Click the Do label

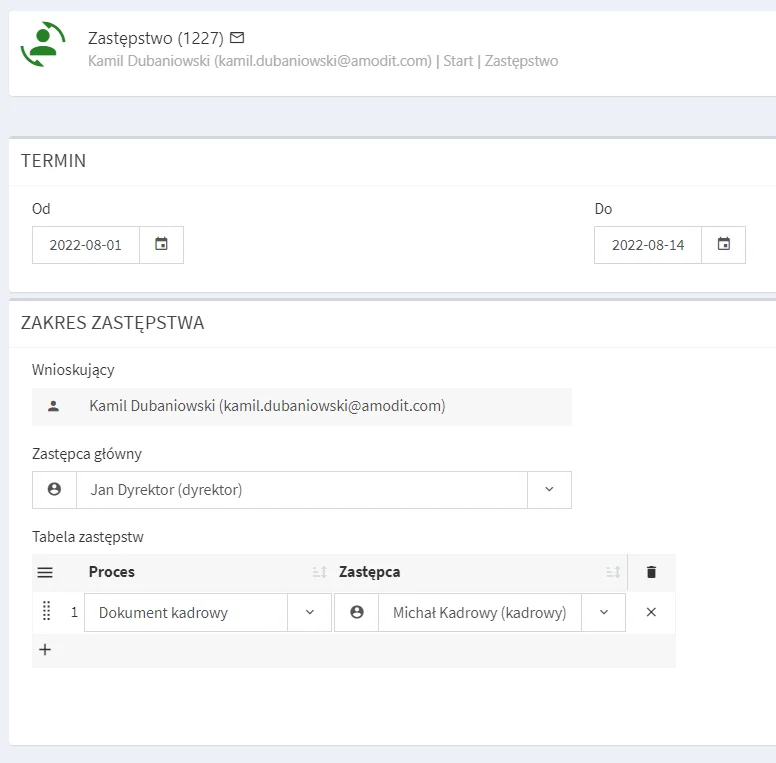603,209
